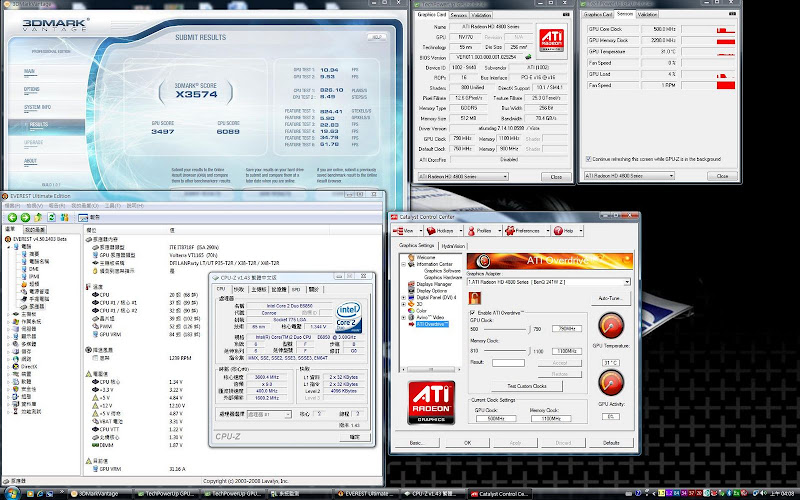Viewport: 800px width, 500px height.
Task: Switch to the HydraVision tab
Action: tap(453, 245)
